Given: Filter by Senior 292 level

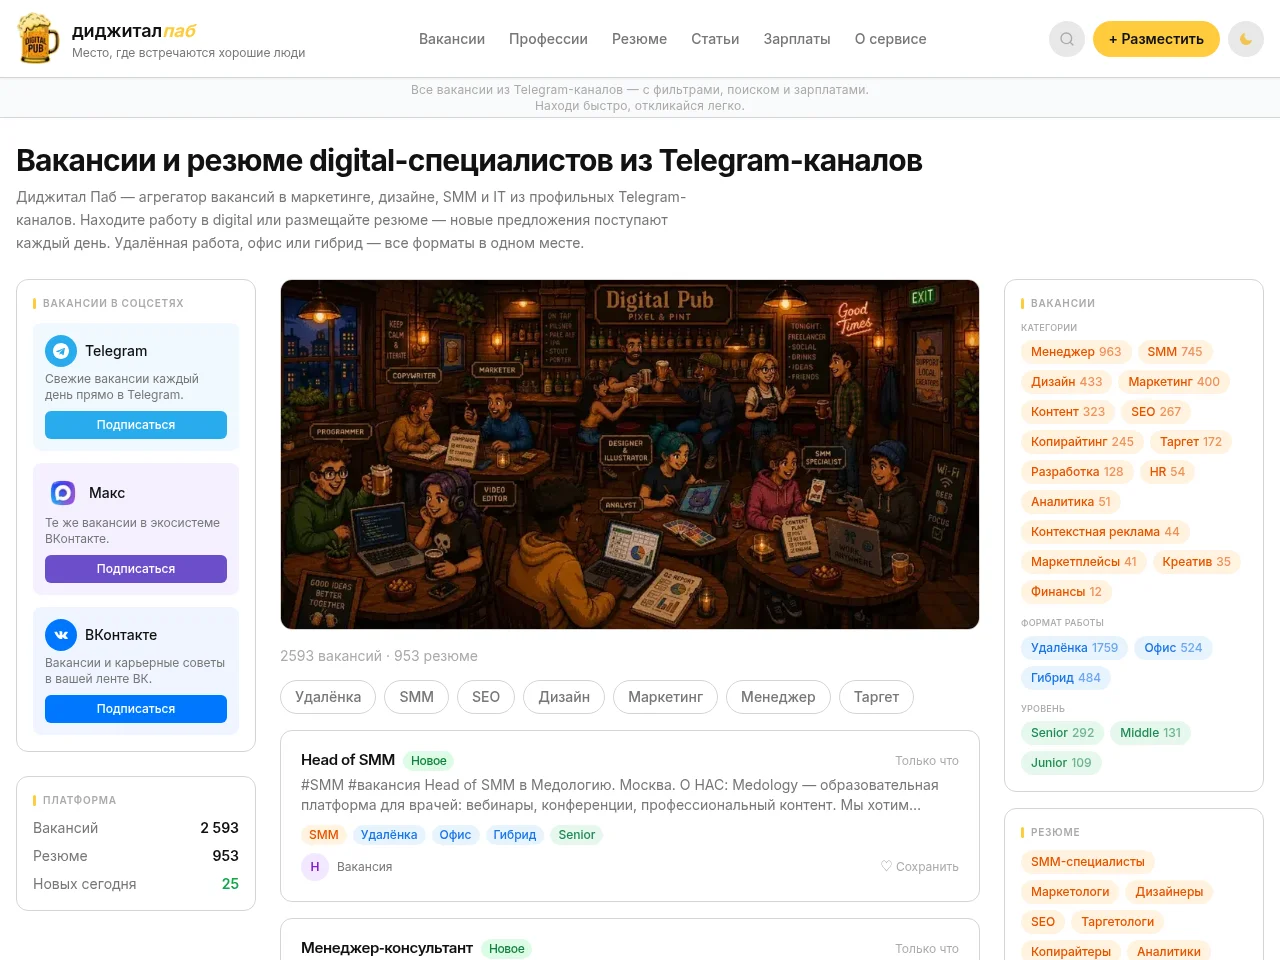Looking at the screenshot, I should (x=1062, y=733).
